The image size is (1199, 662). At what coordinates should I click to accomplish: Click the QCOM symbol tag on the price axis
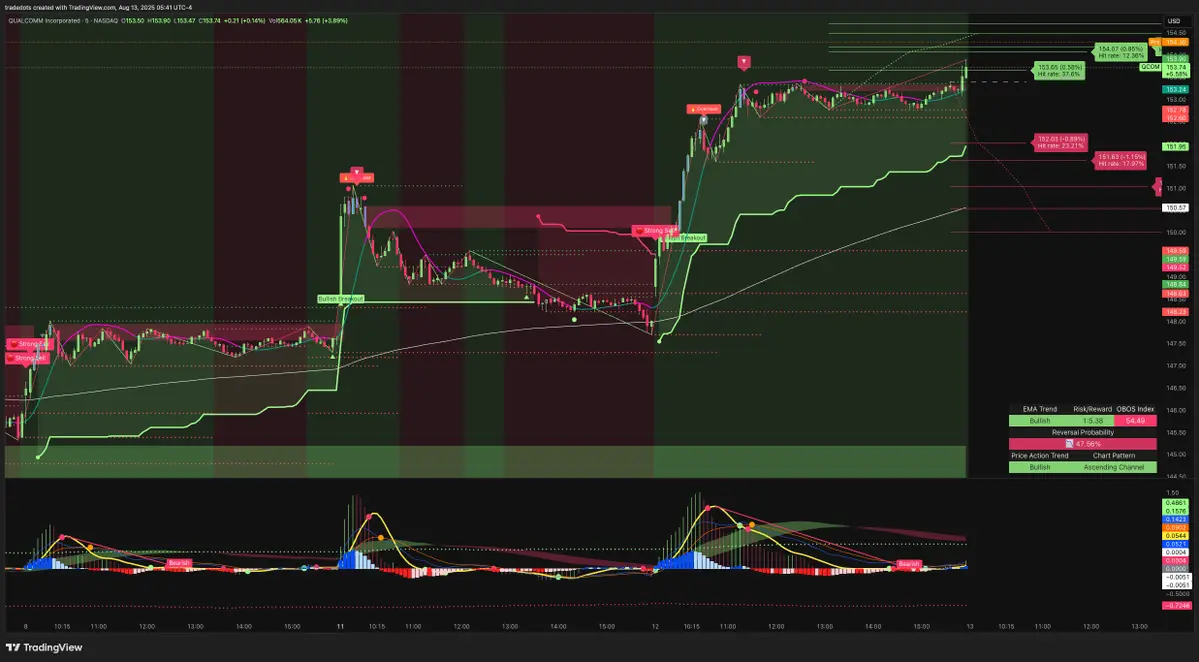(x=1150, y=67)
